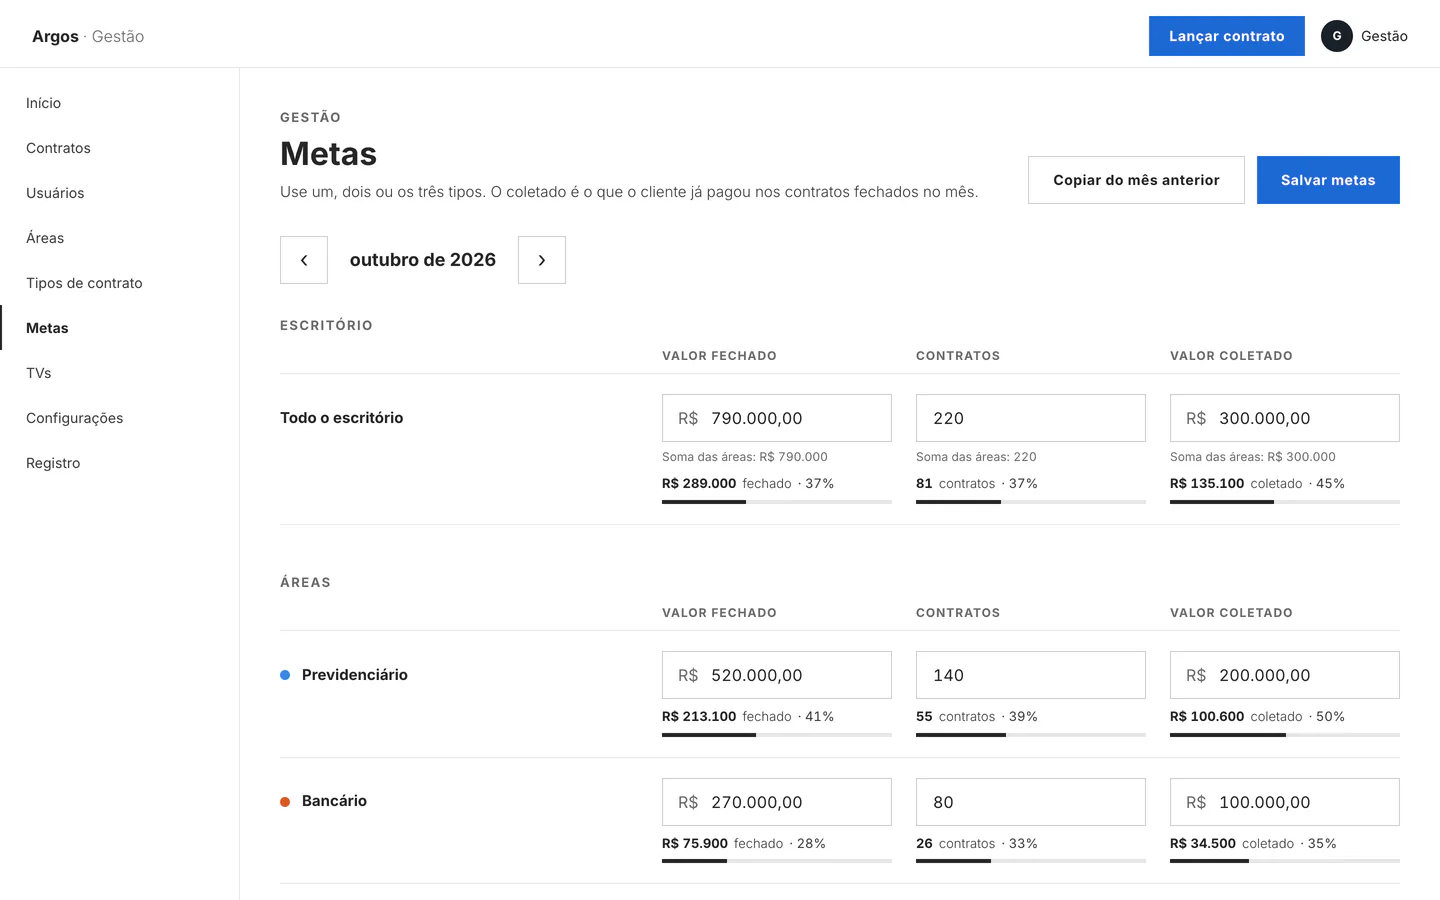Open Tipos de contrato in the sidebar
The width and height of the screenshot is (1440, 900).
pyautogui.click(x=120, y=283)
